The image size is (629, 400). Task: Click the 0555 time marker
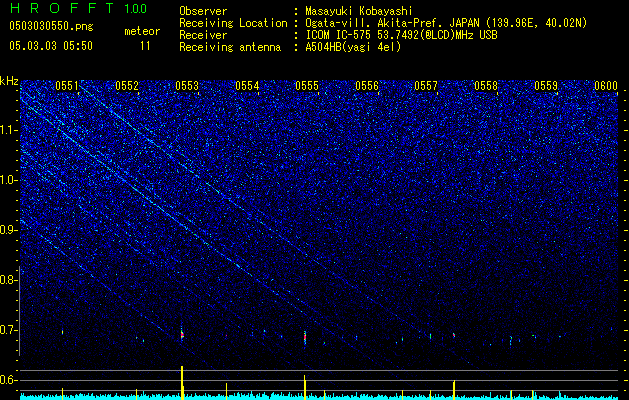click(x=307, y=86)
